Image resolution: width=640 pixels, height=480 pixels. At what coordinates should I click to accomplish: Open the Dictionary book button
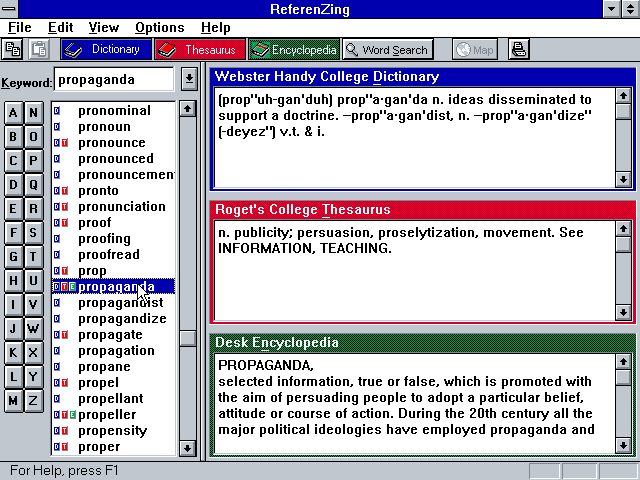click(x=106, y=49)
